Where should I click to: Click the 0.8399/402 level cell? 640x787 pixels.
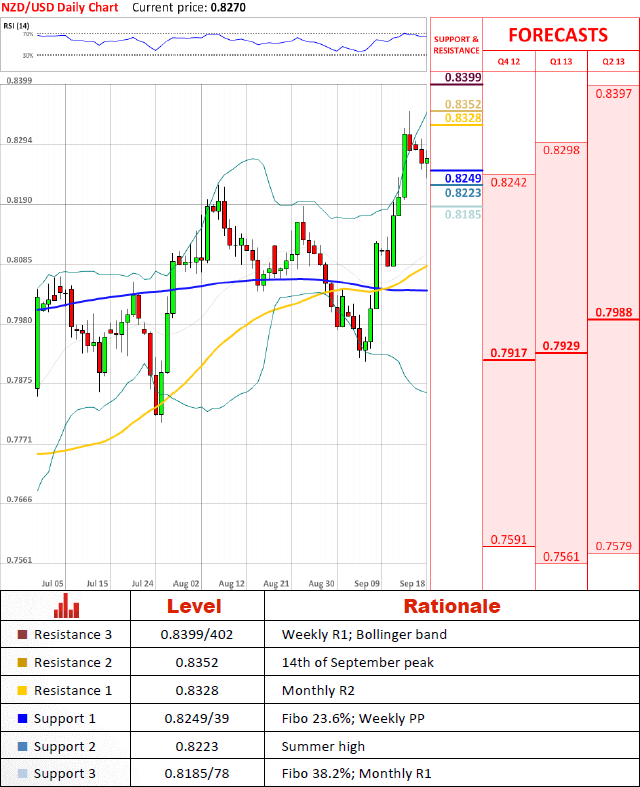(197, 634)
